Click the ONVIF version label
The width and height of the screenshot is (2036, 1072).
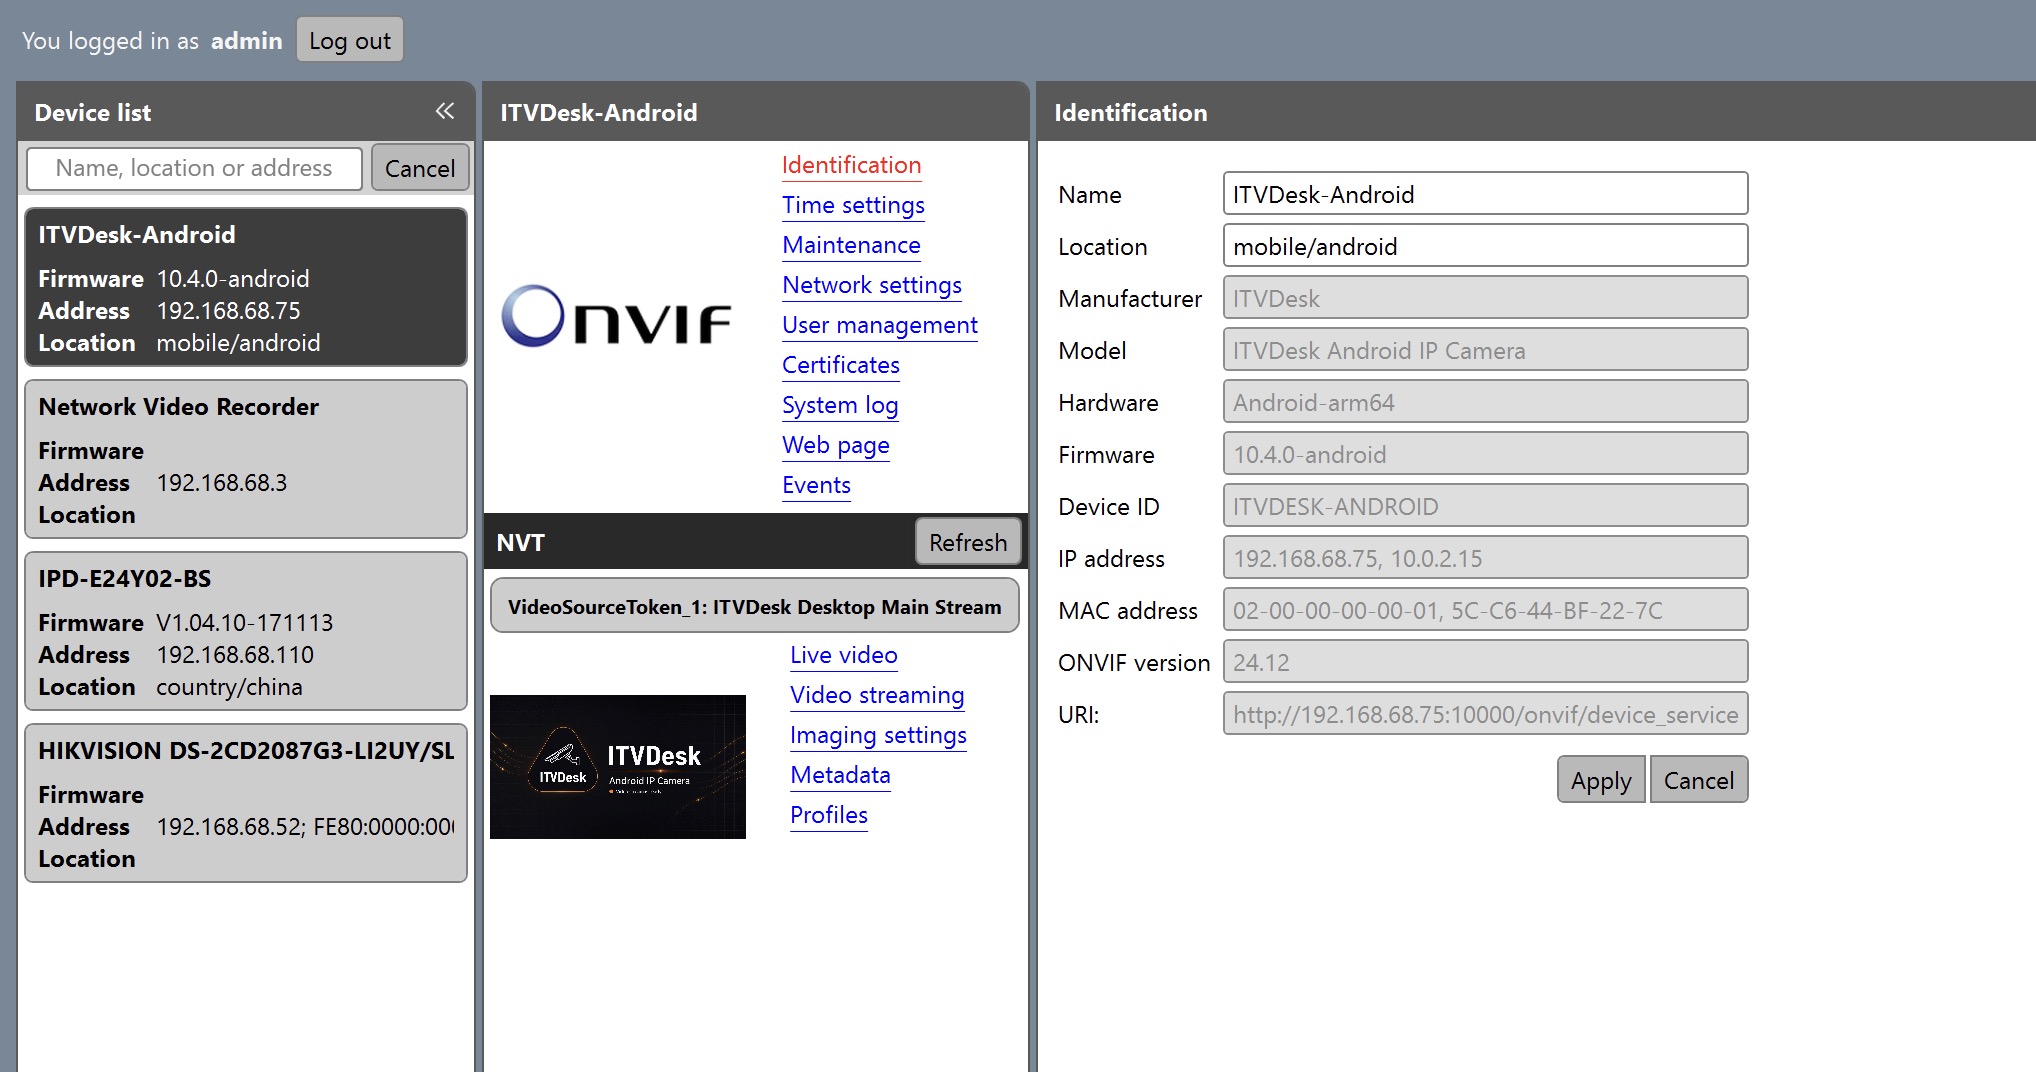tap(1134, 662)
